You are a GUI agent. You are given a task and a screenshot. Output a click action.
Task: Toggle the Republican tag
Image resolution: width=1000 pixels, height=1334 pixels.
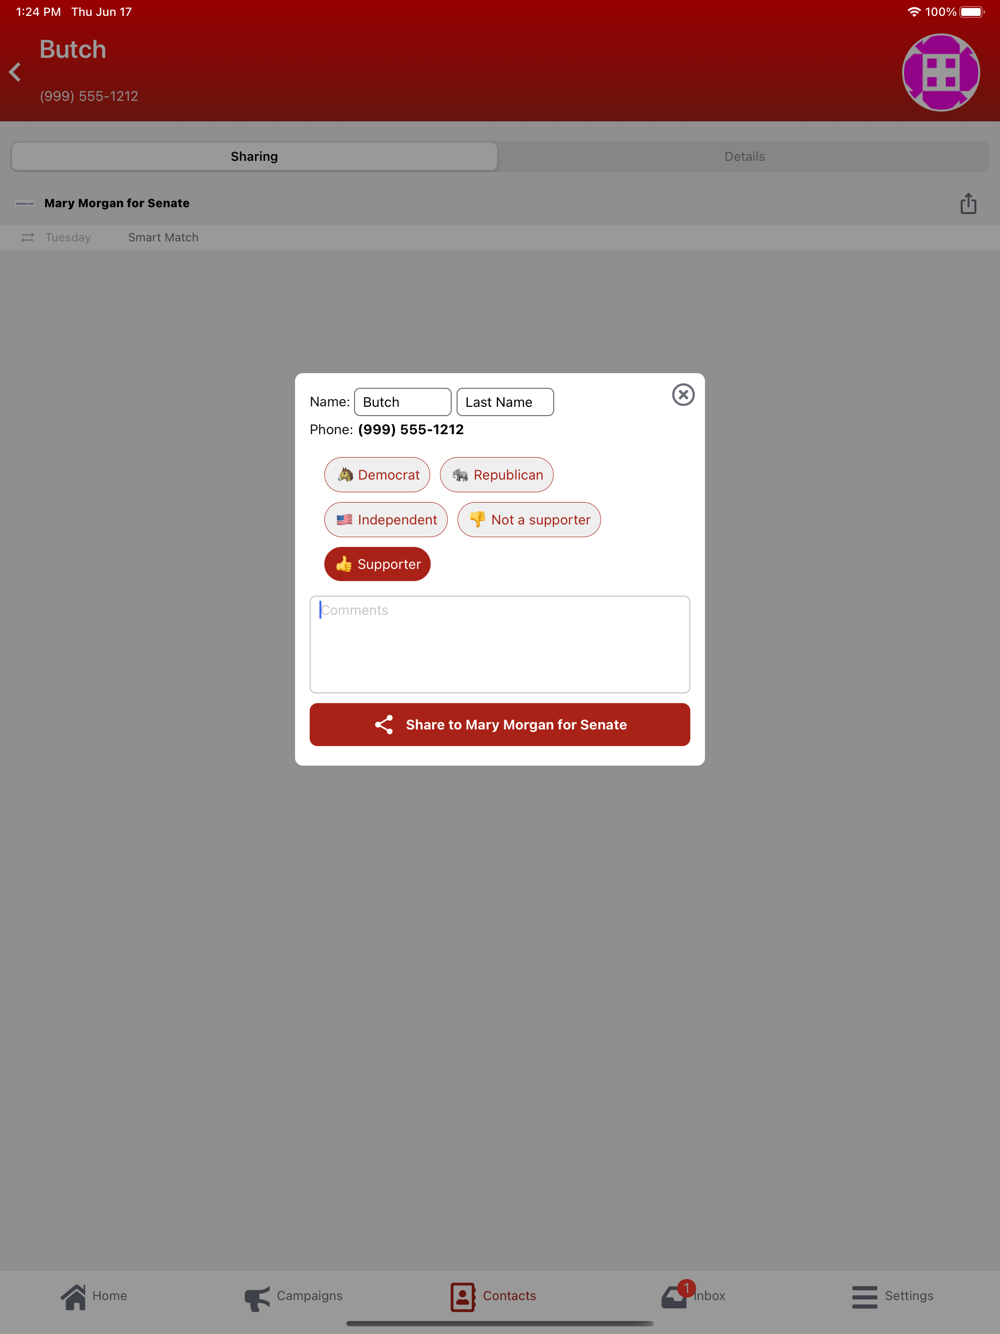(x=497, y=475)
